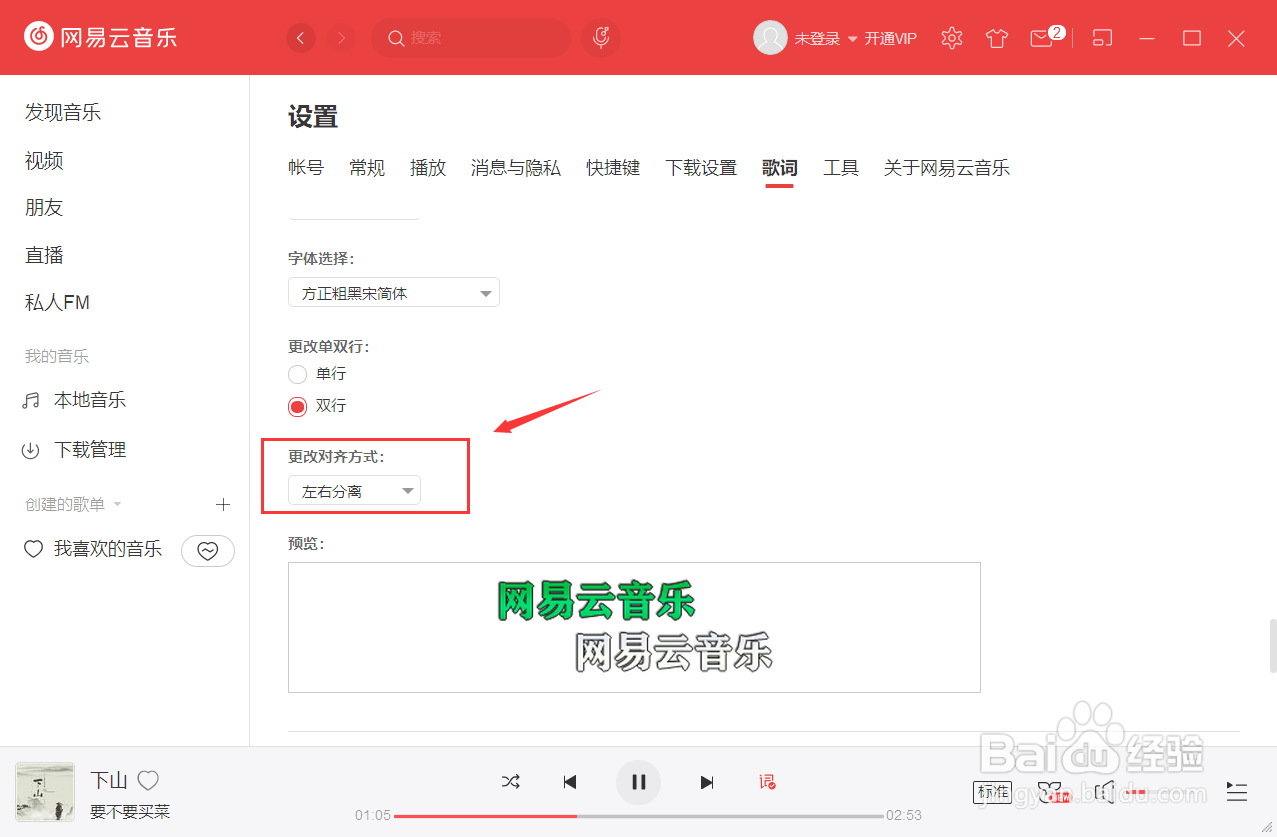
Task: Mute the volume speaker icon
Action: point(1104,793)
